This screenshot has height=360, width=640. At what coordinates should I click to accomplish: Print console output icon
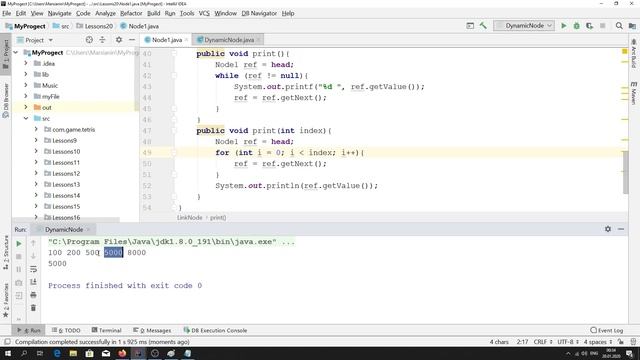coord(33,295)
